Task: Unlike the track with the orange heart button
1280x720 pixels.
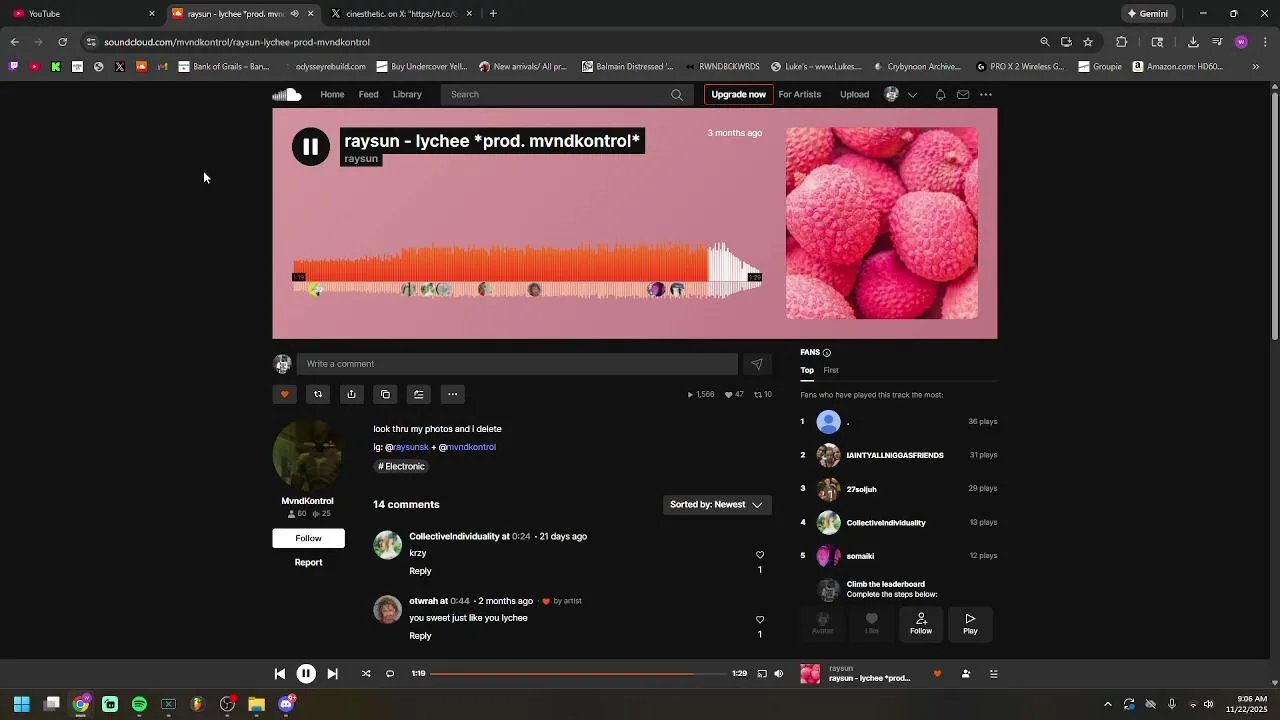Action: pyautogui.click(x=285, y=394)
